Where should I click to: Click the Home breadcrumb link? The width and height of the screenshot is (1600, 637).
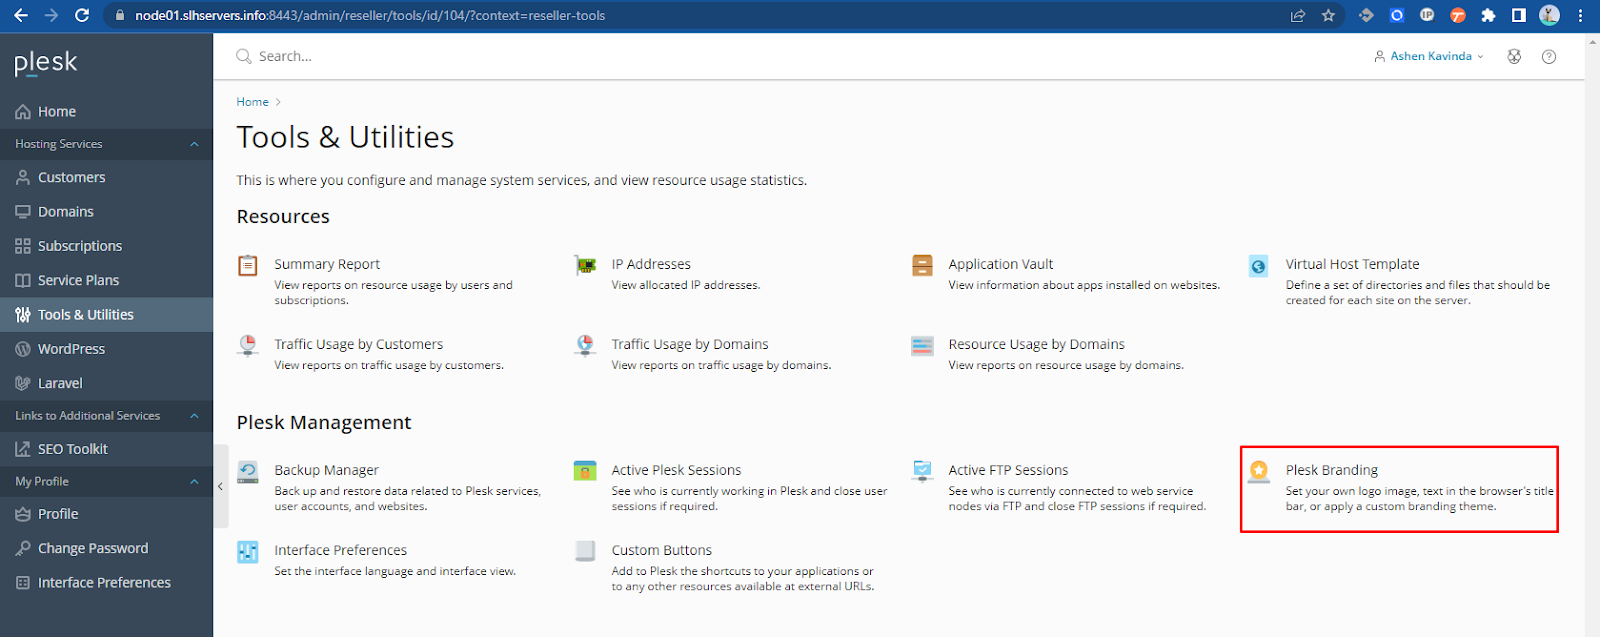pos(252,102)
